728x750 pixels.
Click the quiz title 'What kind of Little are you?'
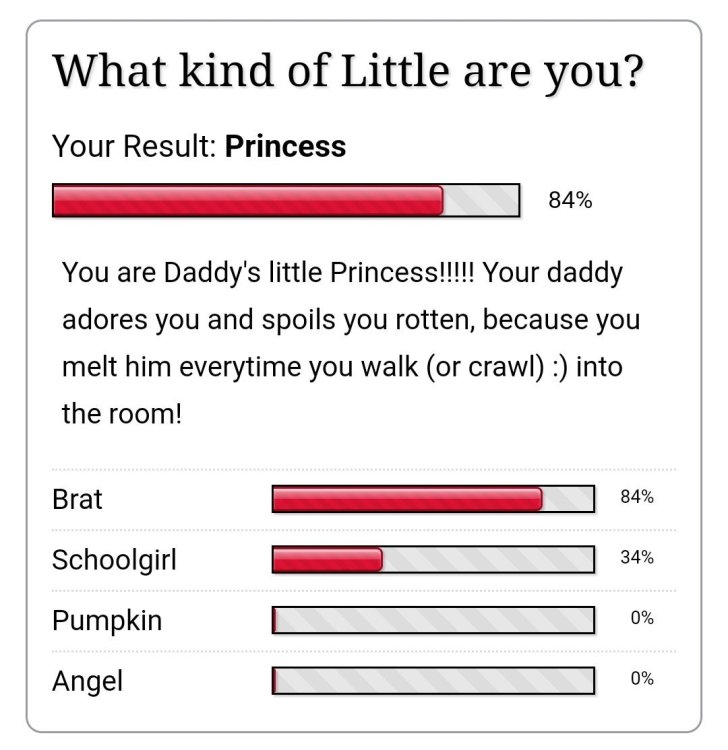tap(348, 72)
